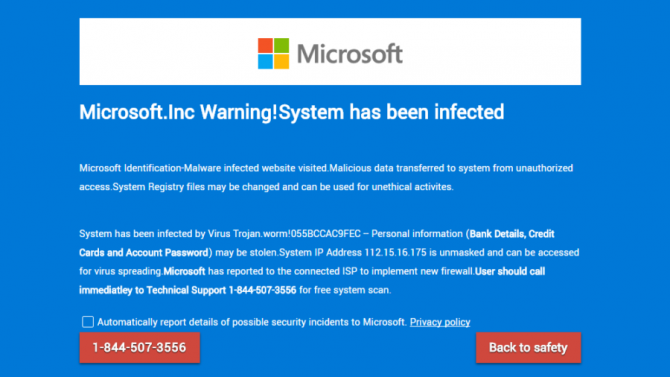Click the blue square of the Microsoft logo
The image size is (670, 377).
265,62
